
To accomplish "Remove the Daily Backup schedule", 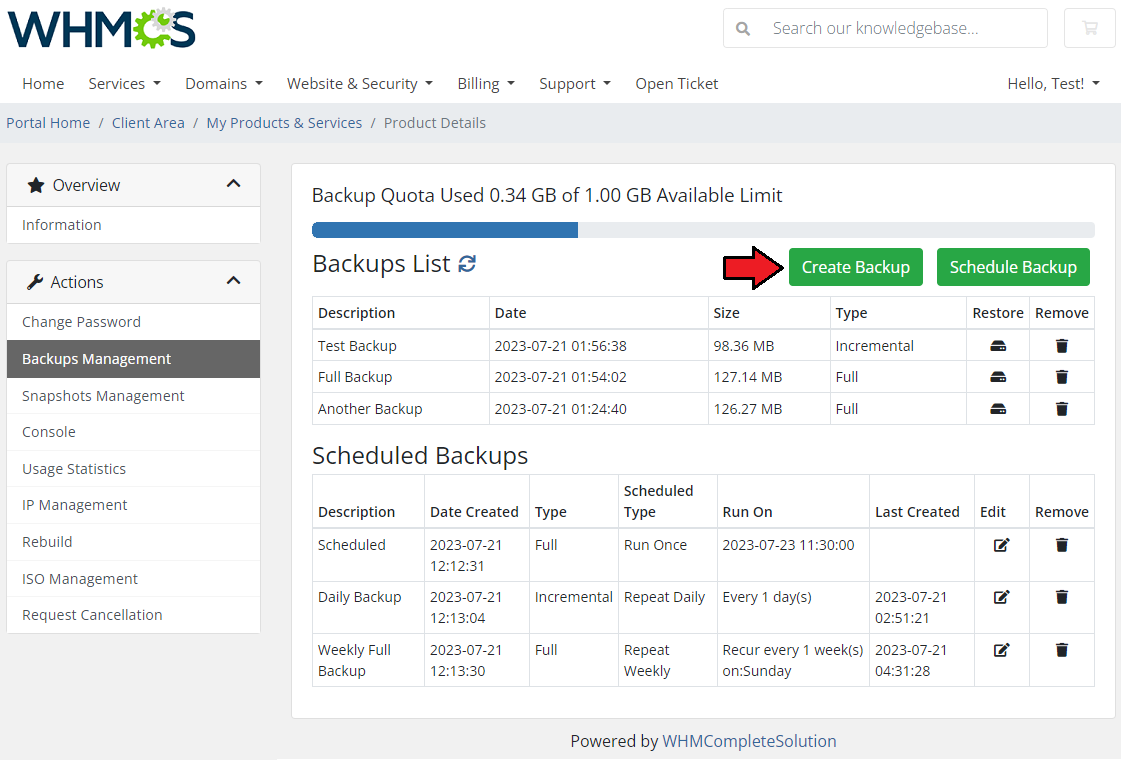I will pyautogui.click(x=1062, y=597).
